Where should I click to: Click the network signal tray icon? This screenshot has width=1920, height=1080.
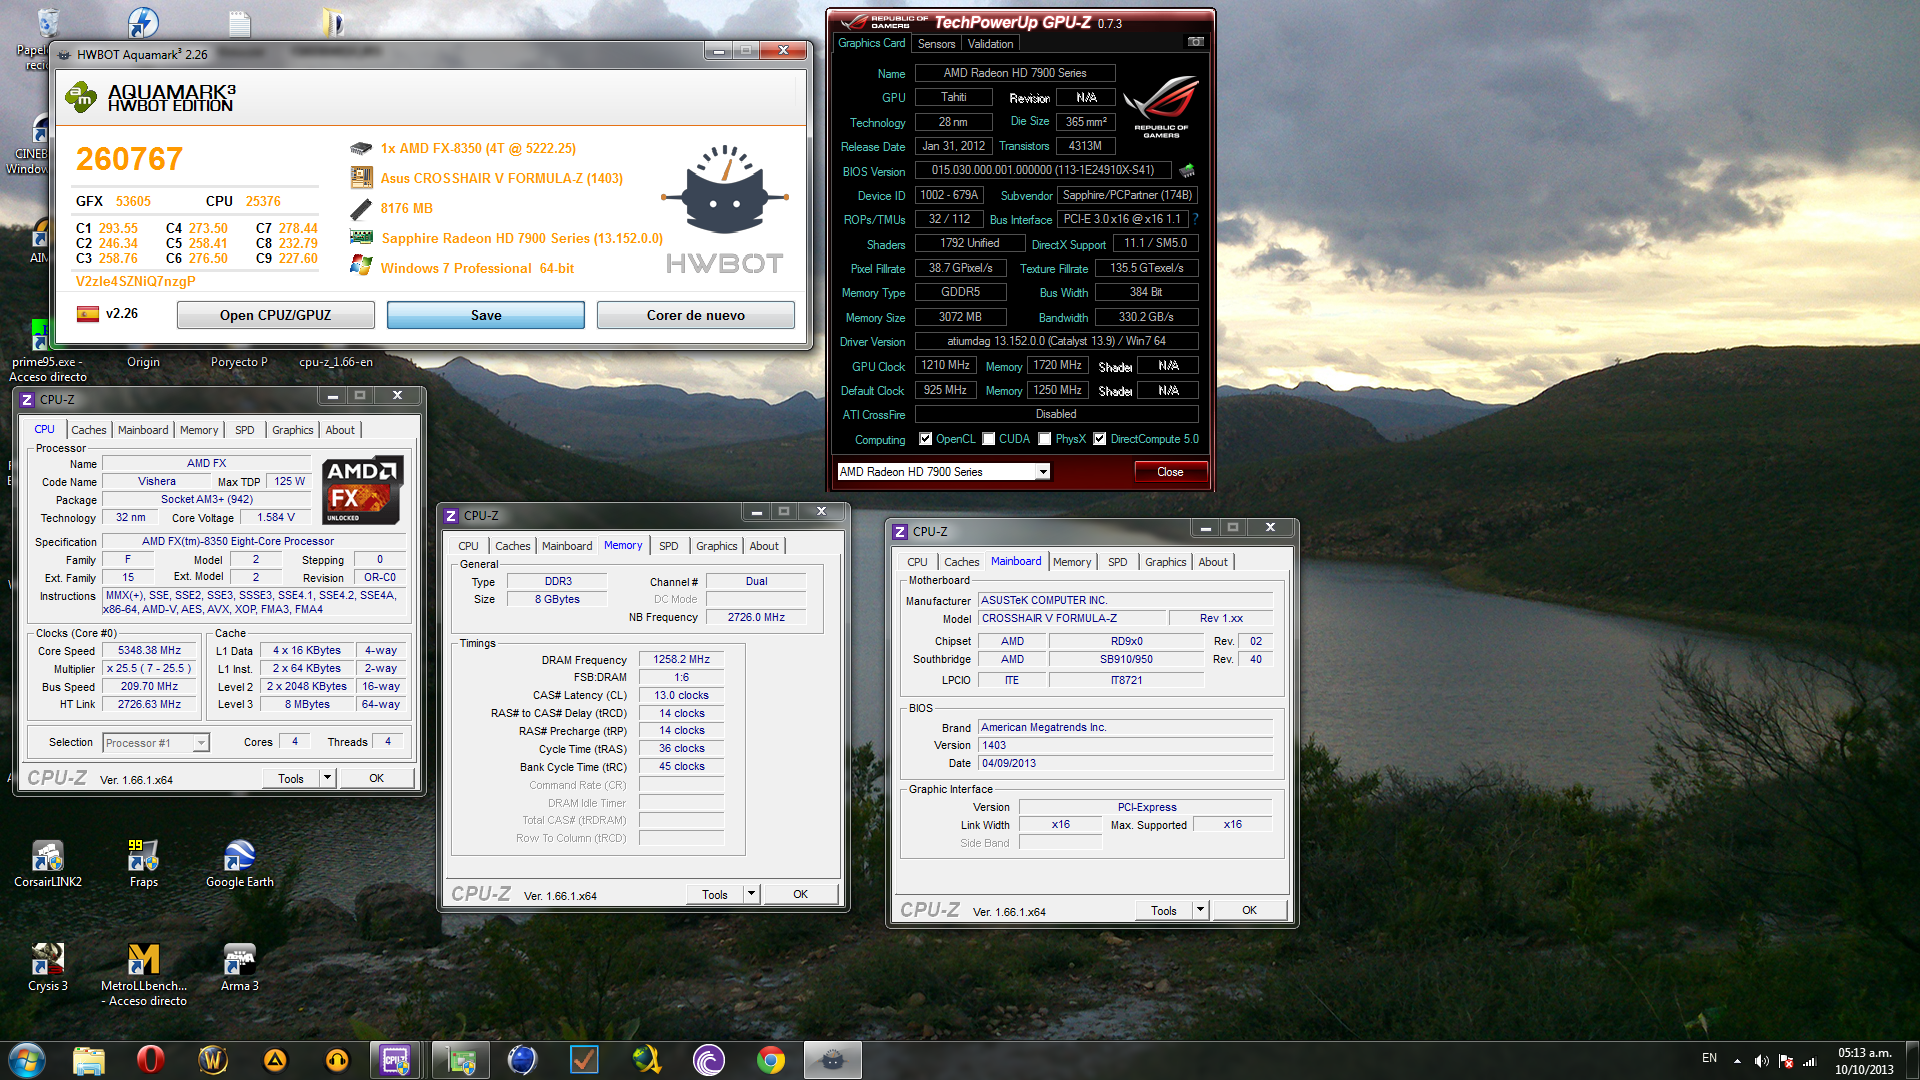(x=1809, y=1061)
